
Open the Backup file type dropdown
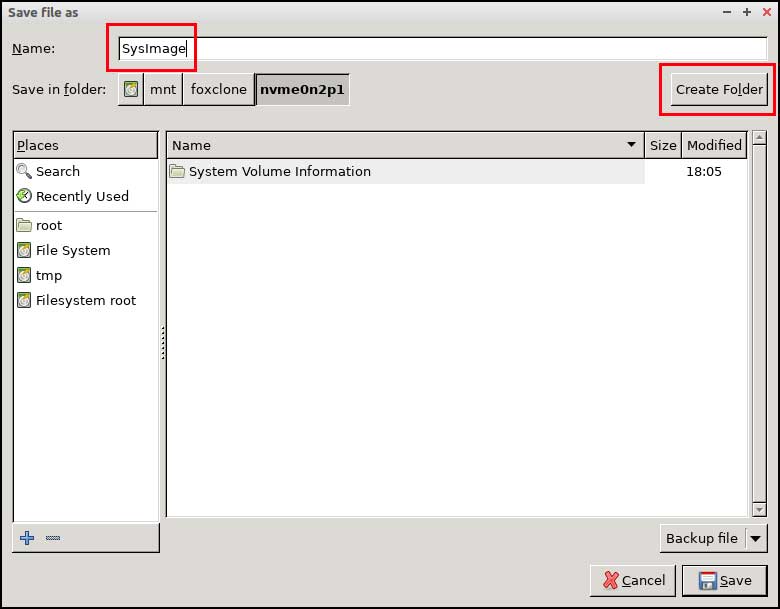713,538
